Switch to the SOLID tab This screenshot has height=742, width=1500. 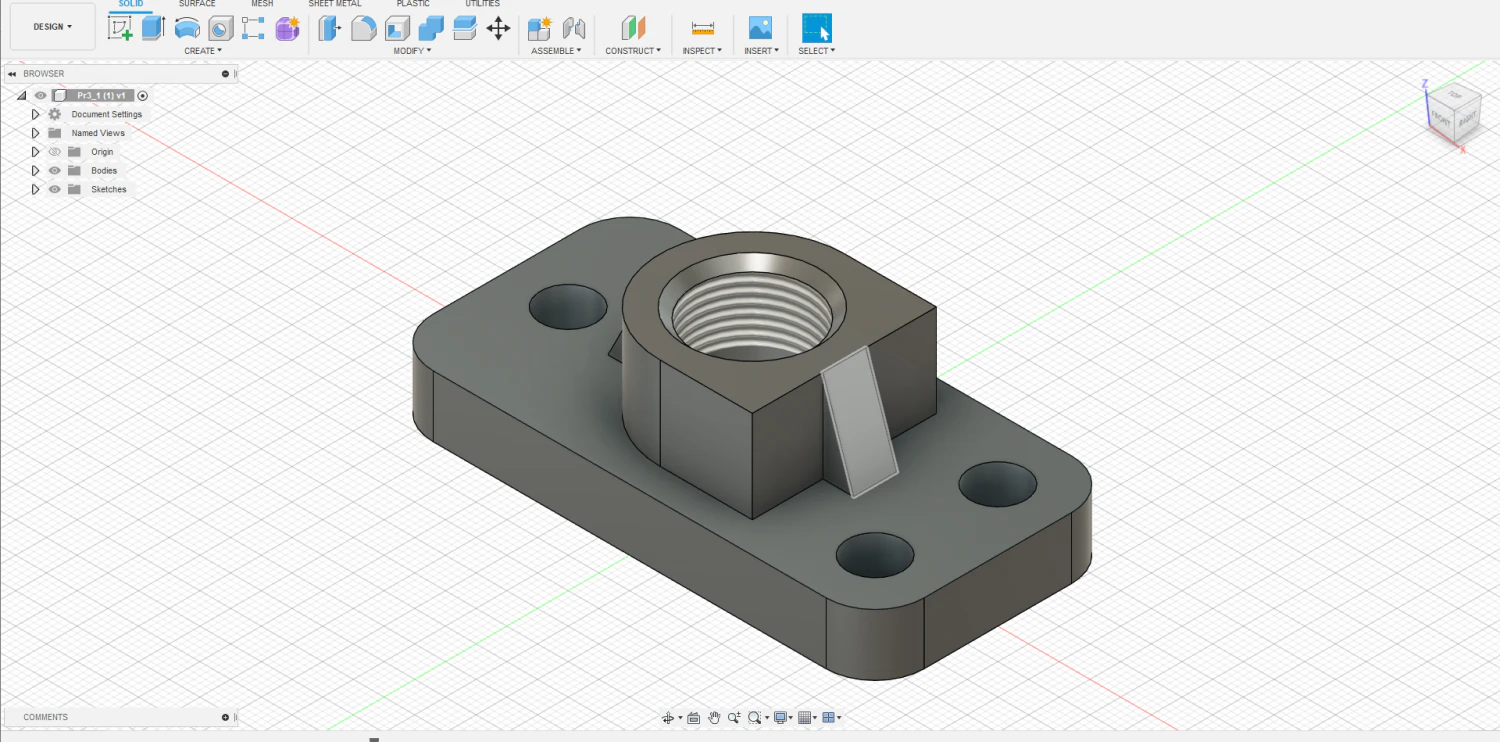point(130,4)
